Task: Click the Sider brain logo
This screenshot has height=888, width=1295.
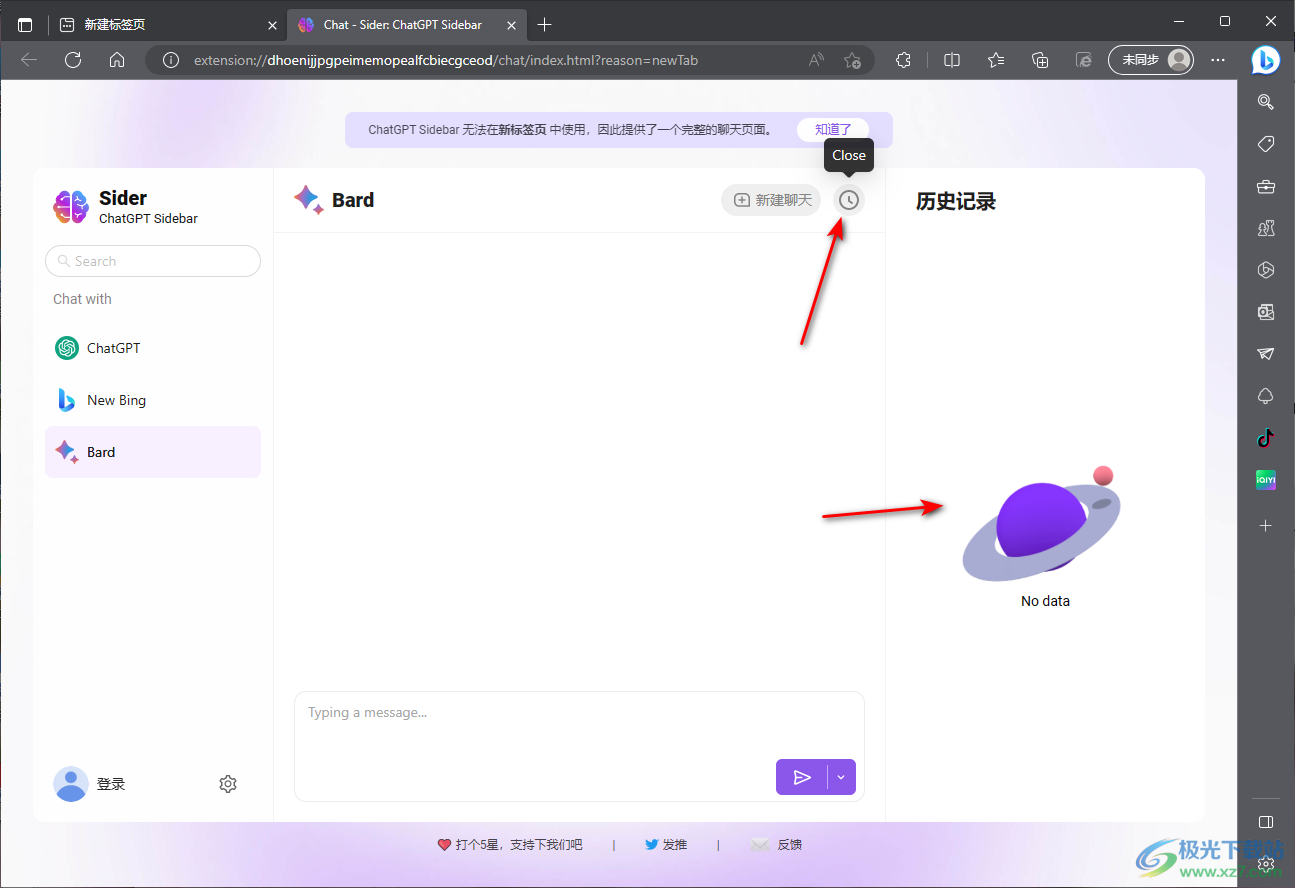Action: pyautogui.click(x=71, y=207)
